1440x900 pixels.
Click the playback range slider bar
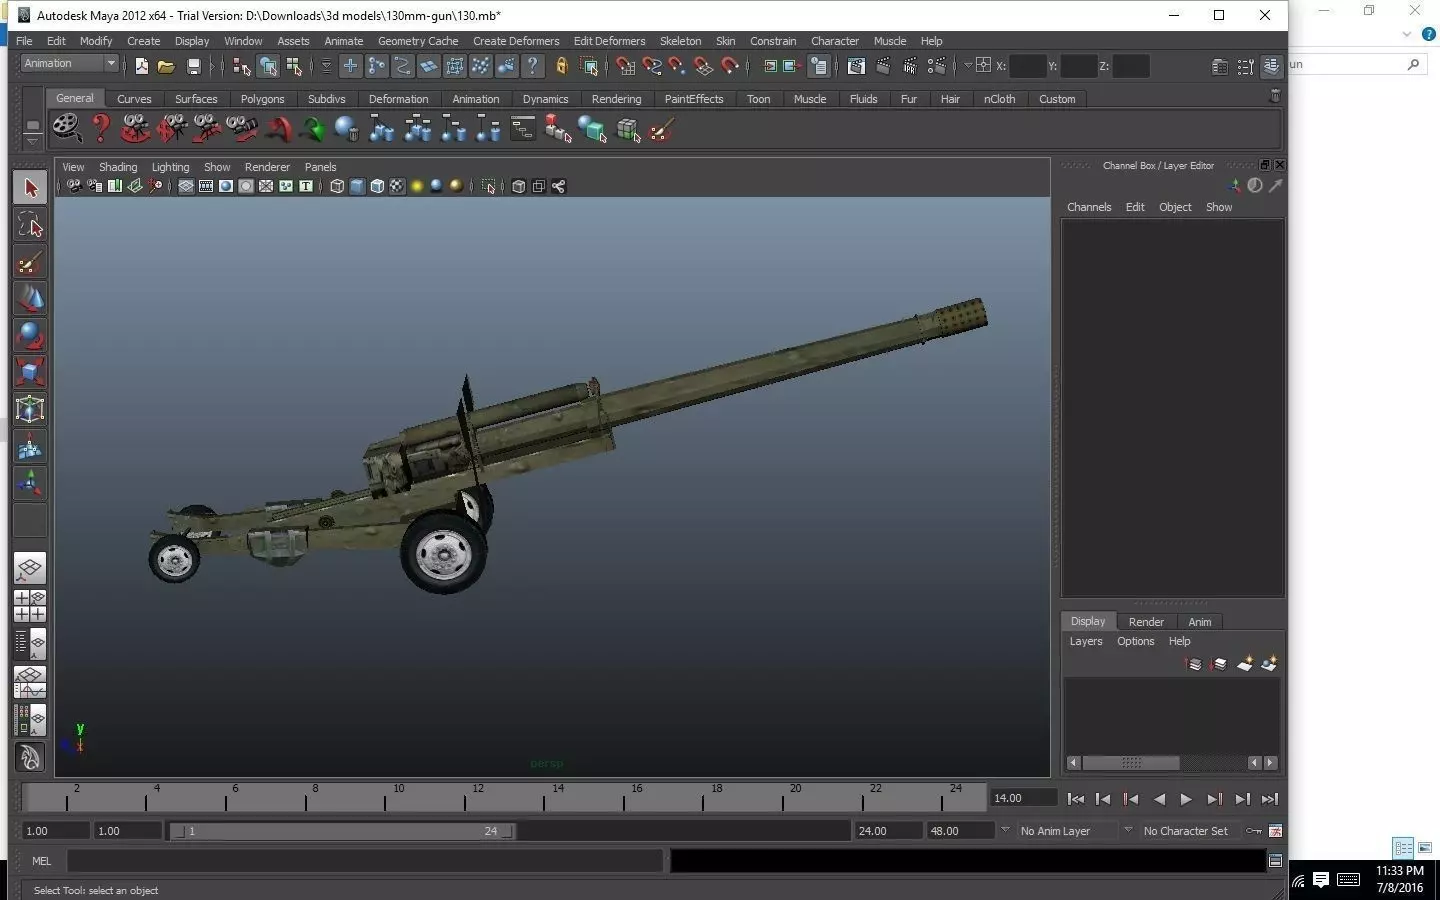pos(342,831)
